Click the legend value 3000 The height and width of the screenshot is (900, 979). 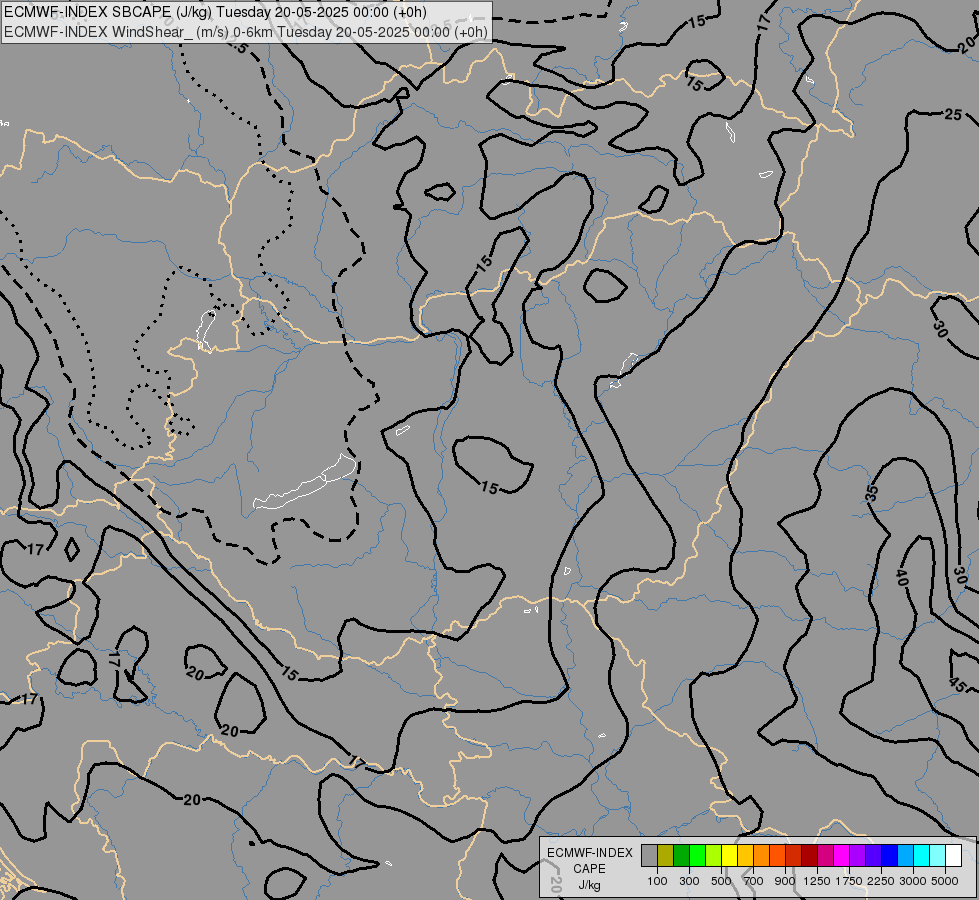(913, 881)
